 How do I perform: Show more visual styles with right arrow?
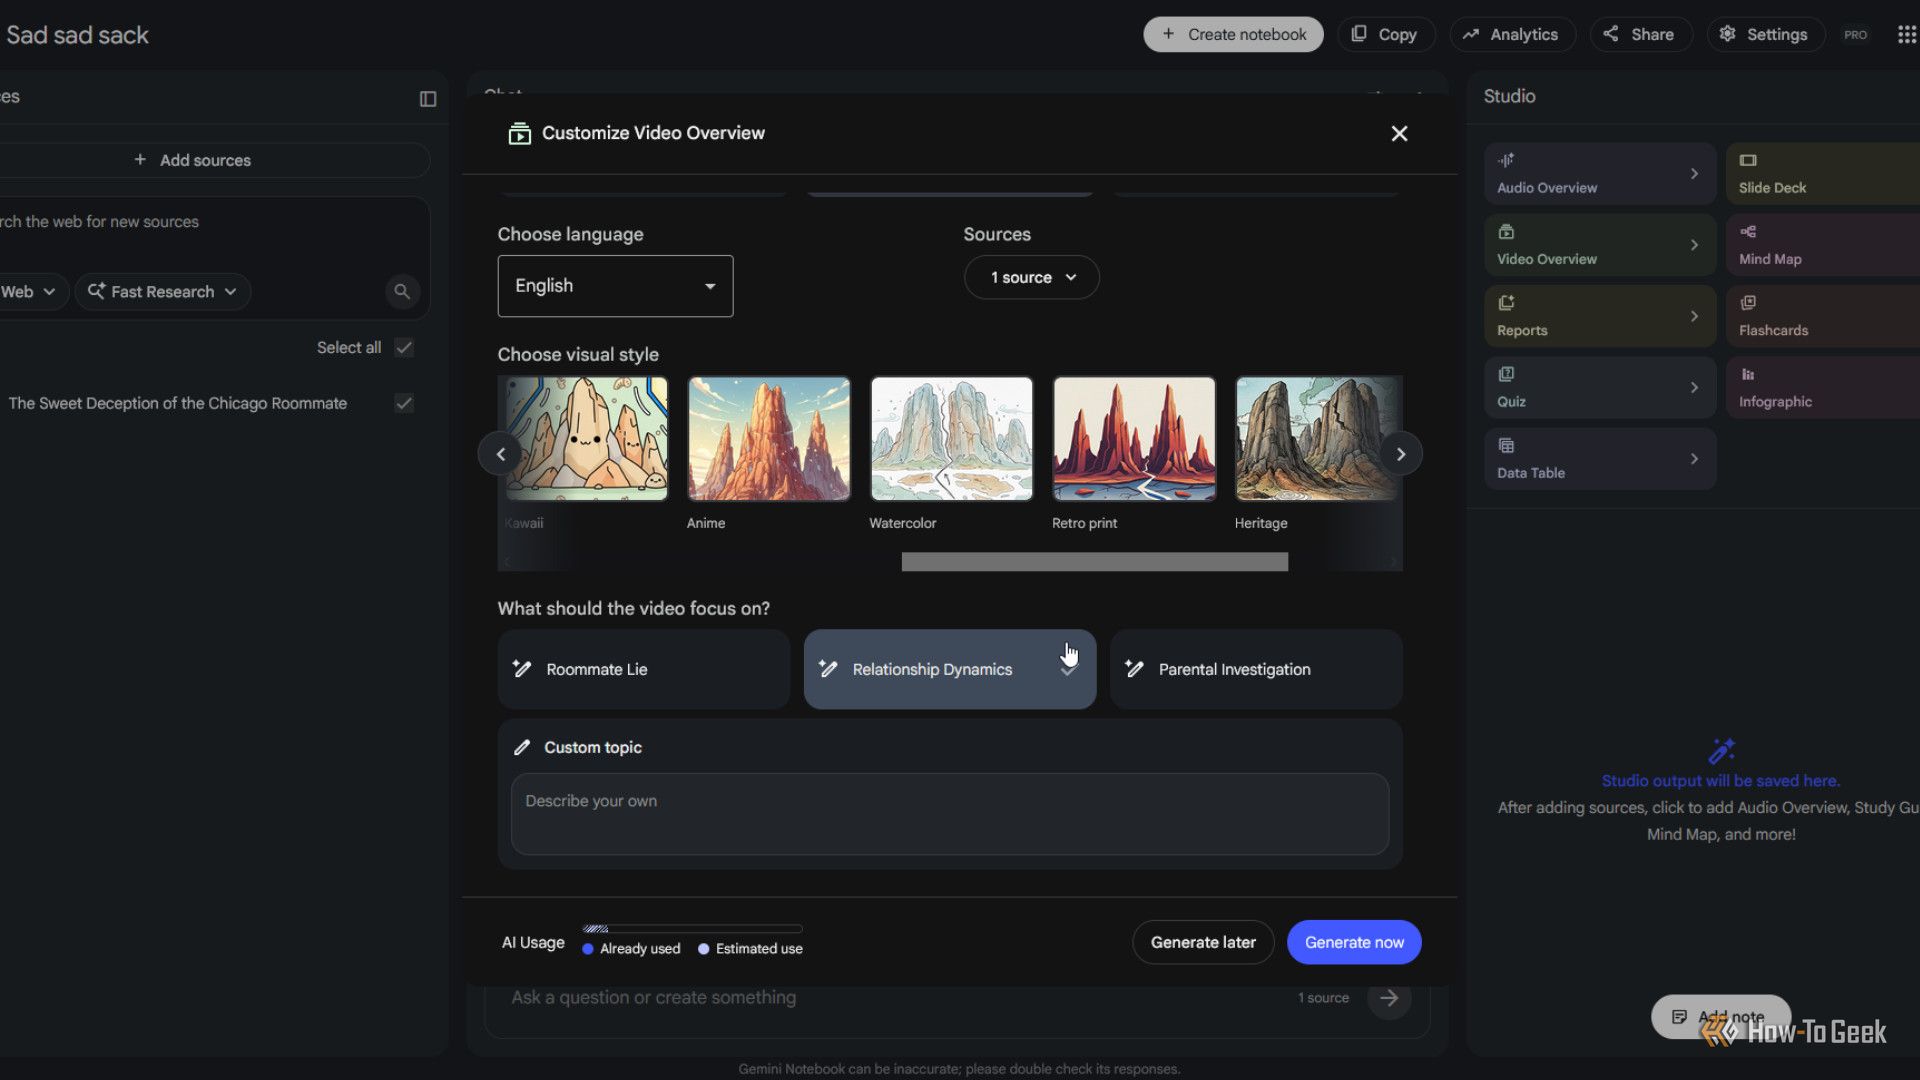pos(1401,454)
